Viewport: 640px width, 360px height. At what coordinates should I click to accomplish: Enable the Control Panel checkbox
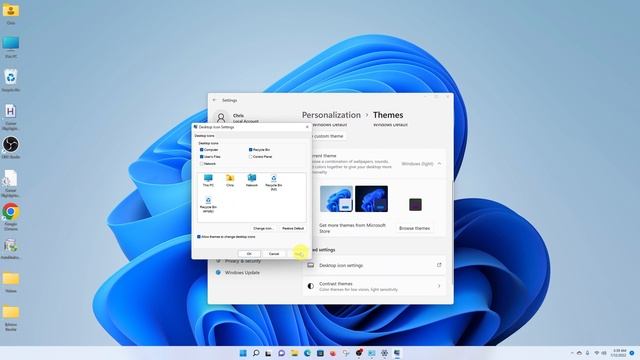[250, 157]
